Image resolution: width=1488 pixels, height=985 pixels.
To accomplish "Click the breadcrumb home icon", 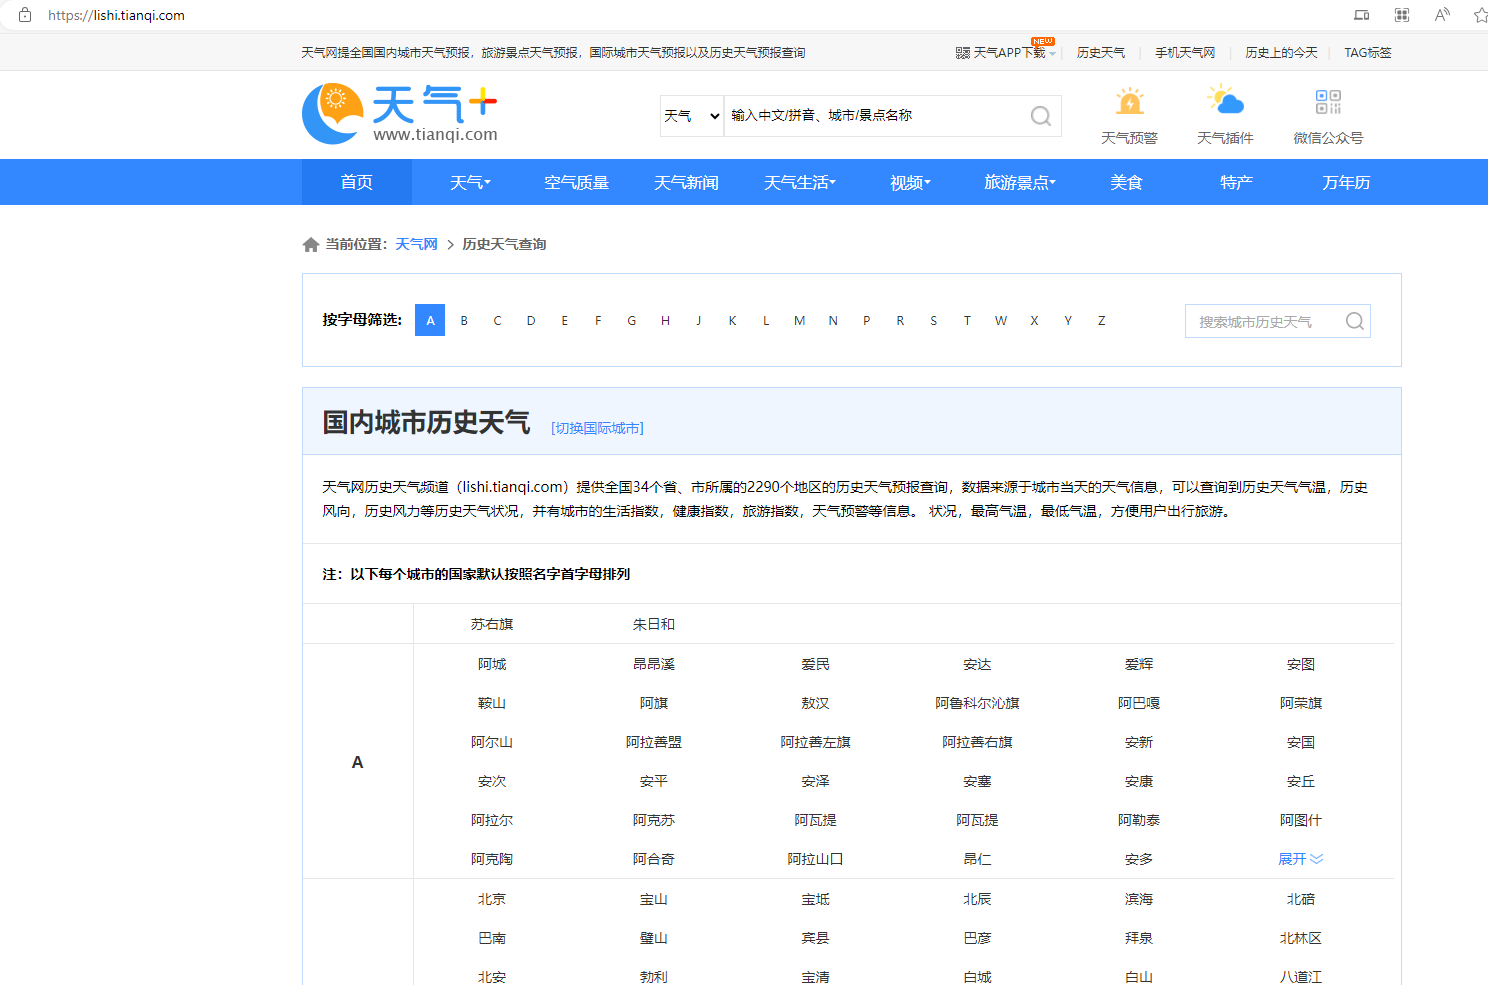I will click(x=311, y=245).
